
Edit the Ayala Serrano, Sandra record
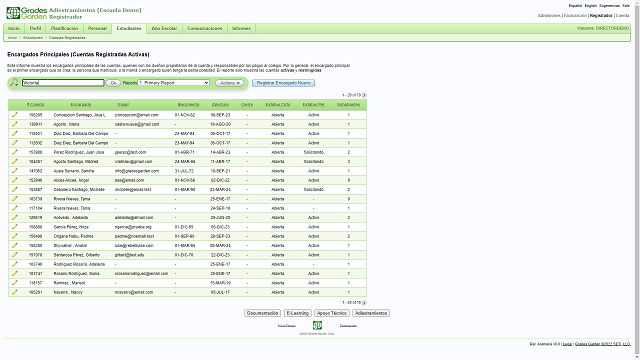pos(15,171)
